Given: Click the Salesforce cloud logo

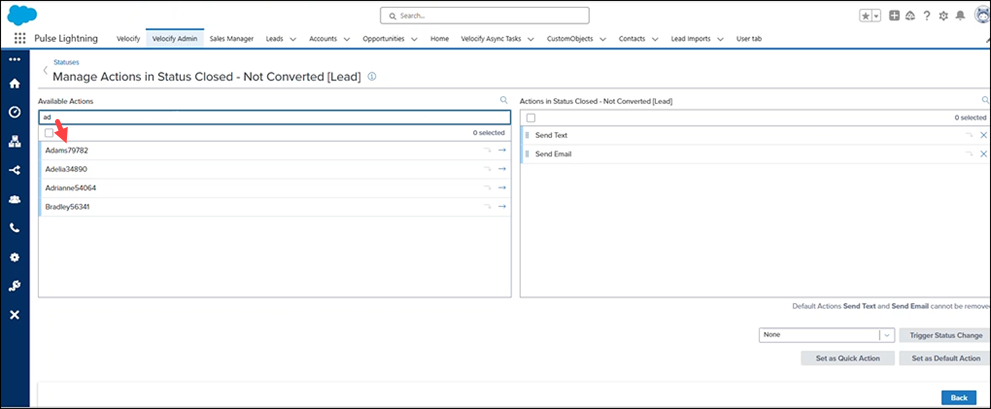Looking at the screenshot, I should pyautogui.click(x=22, y=15).
